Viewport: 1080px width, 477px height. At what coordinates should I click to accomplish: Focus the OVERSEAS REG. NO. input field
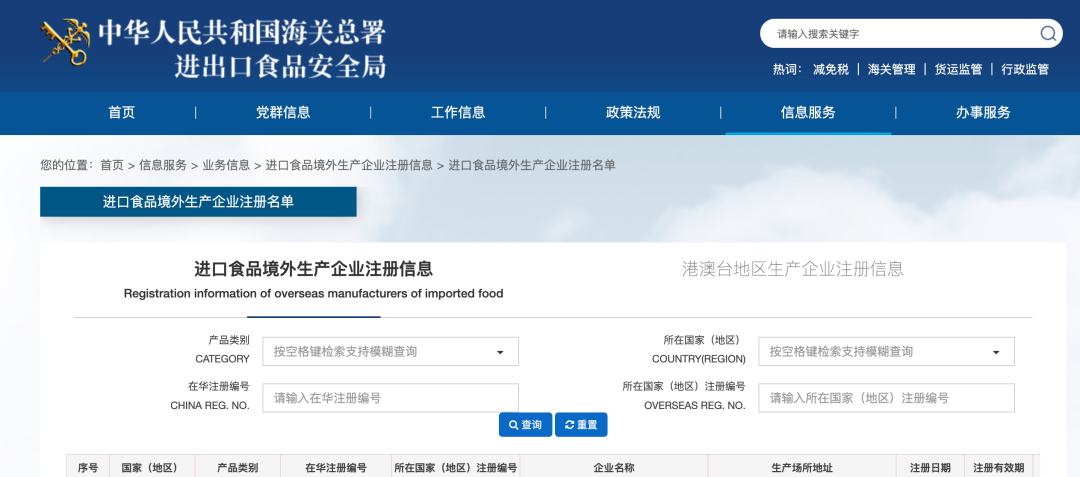(886, 398)
